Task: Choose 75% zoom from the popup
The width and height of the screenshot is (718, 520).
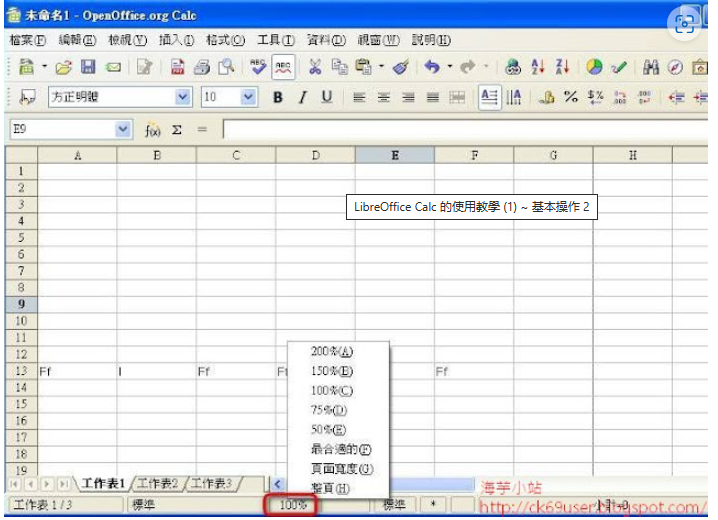Action: point(329,410)
